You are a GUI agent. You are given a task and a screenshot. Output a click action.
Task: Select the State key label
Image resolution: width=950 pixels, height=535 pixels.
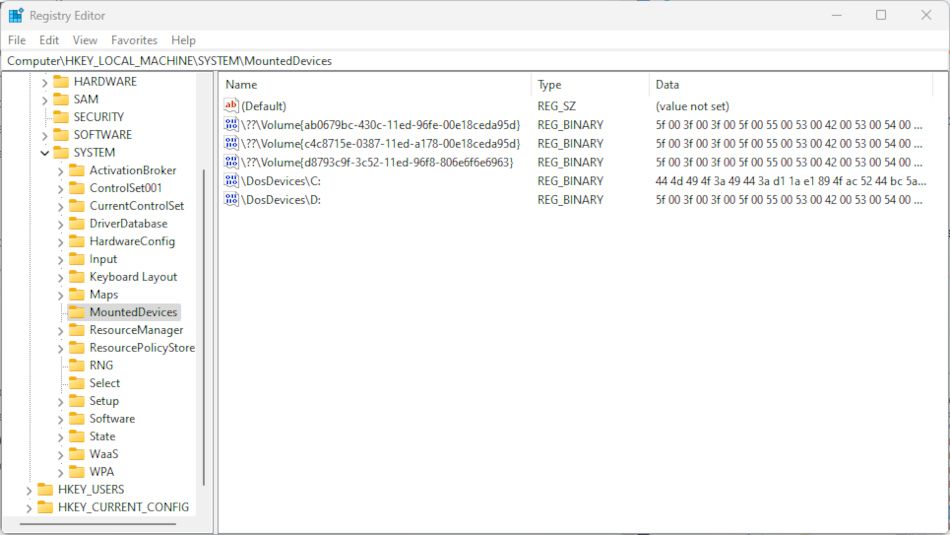[x=102, y=436]
